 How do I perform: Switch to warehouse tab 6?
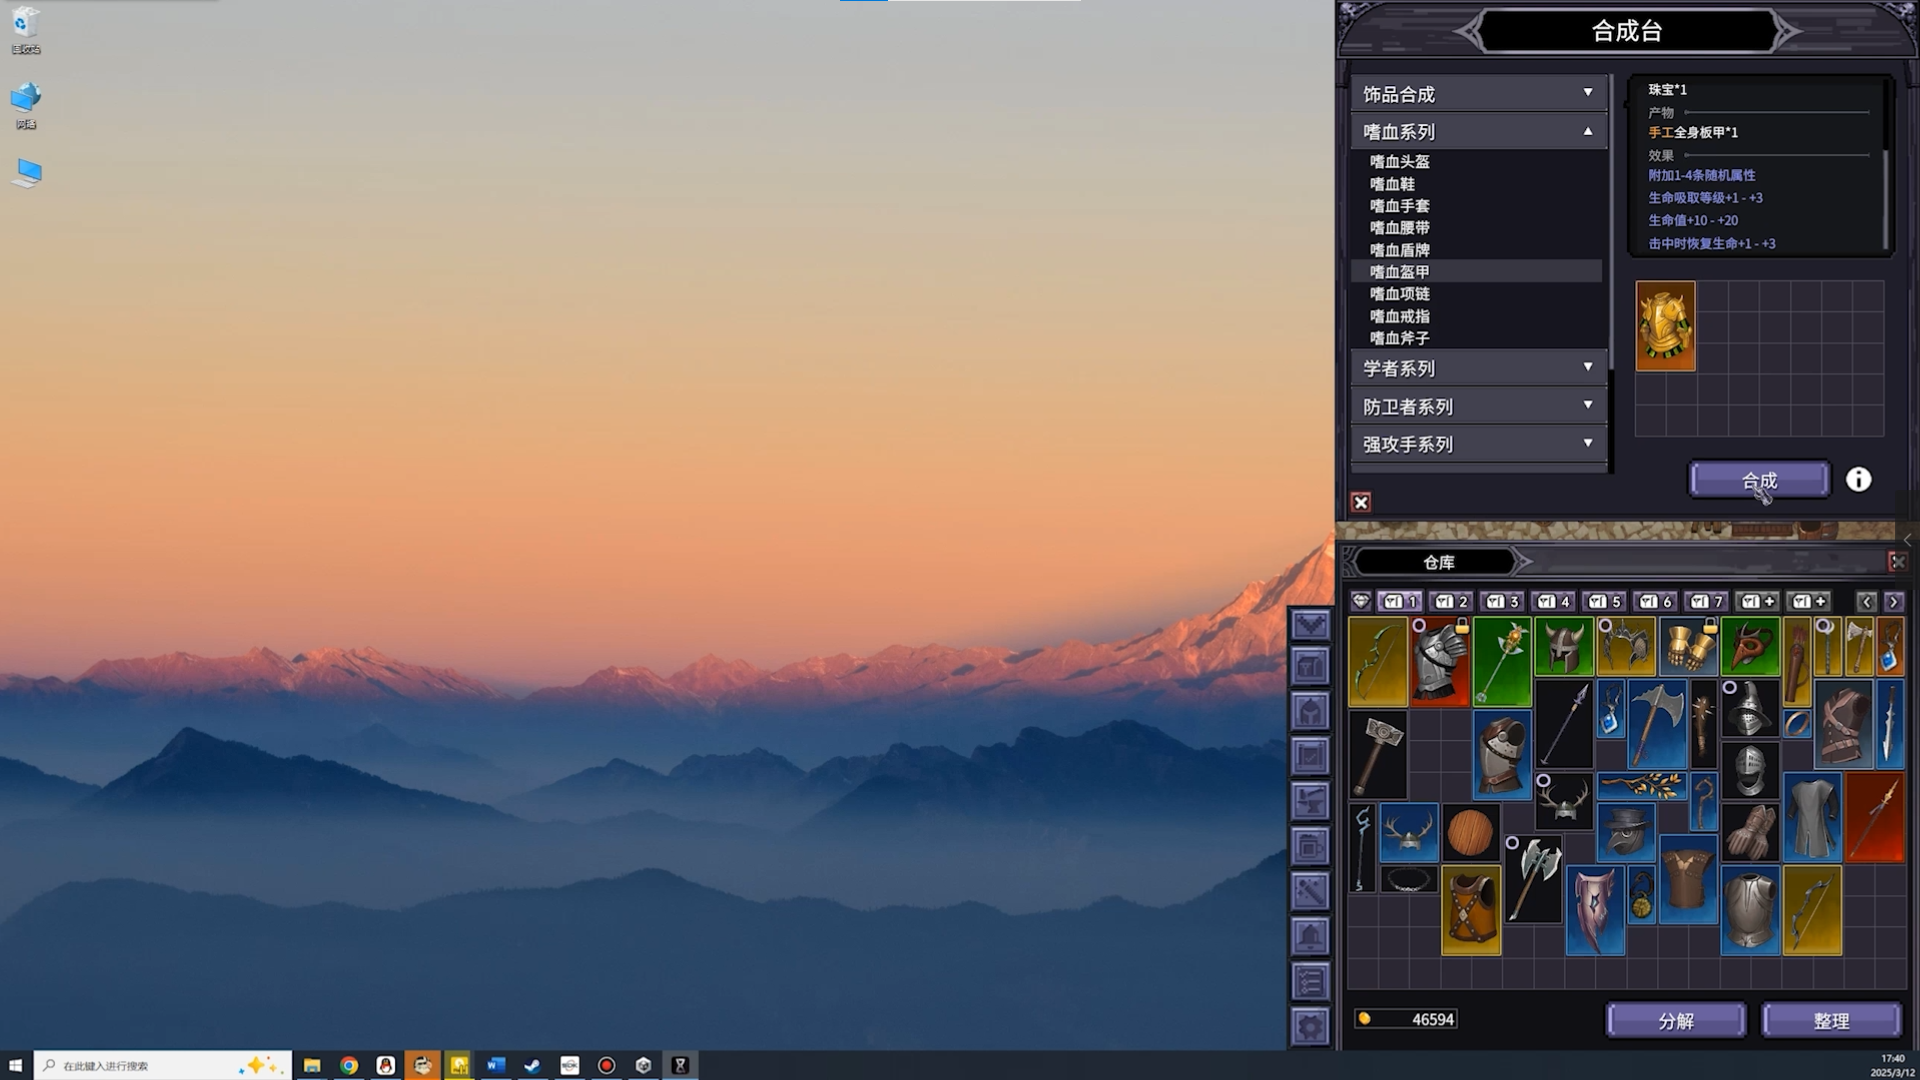1655,601
